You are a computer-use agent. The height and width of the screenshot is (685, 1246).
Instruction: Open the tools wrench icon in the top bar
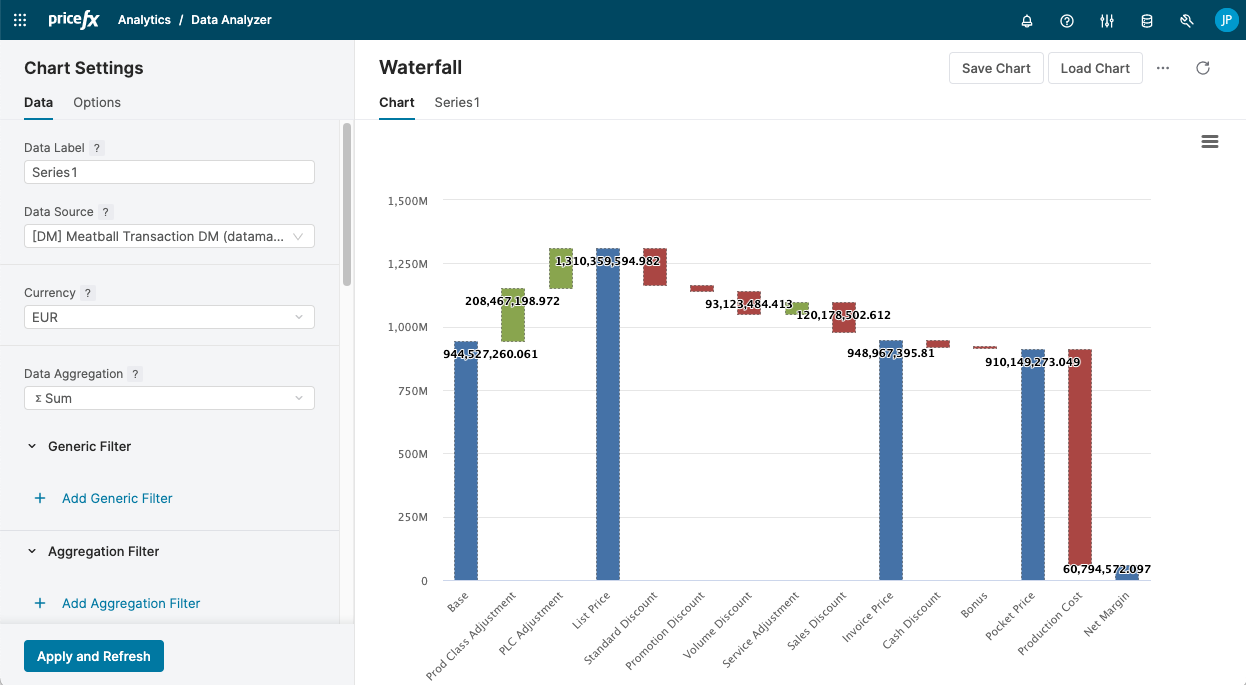1186,20
